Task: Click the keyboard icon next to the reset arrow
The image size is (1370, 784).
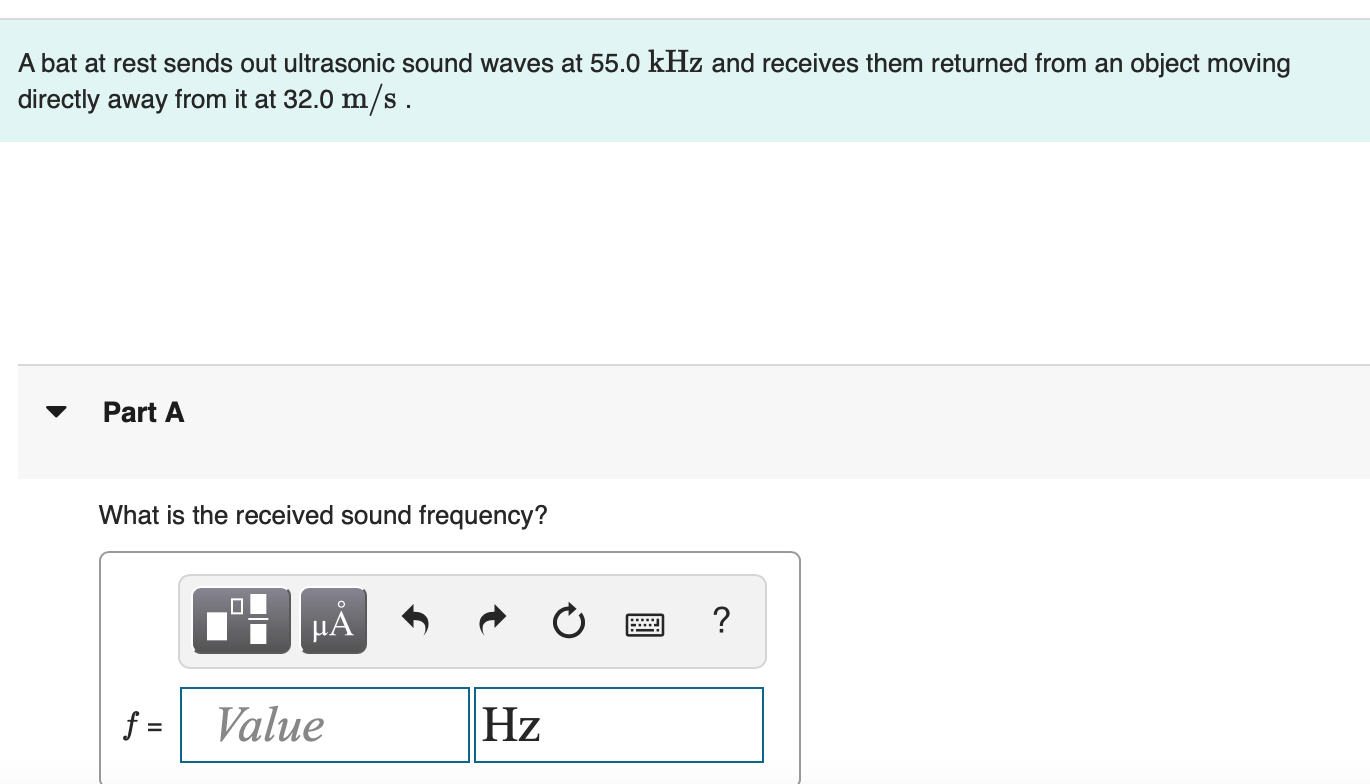Action: pos(645,624)
